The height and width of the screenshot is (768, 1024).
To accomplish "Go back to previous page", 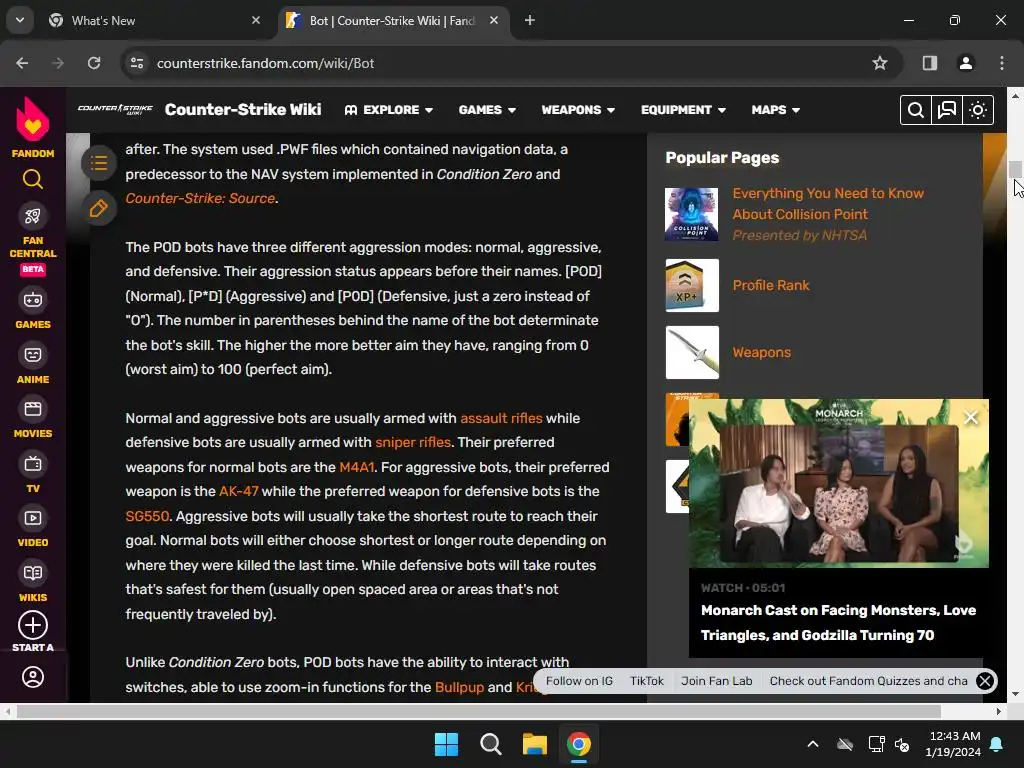I will tap(22, 63).
